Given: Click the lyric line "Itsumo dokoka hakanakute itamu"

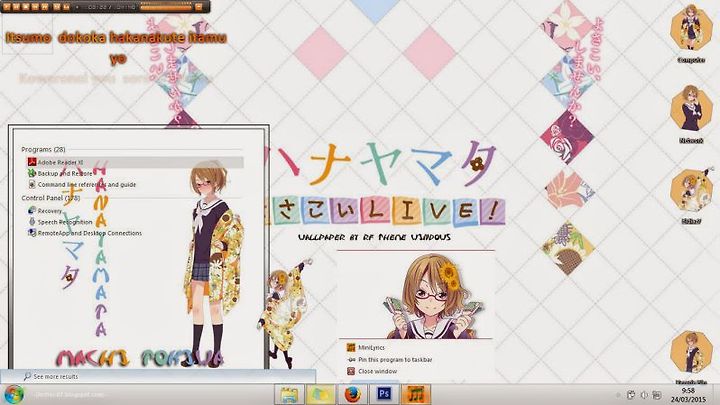Looking at the screenshot, I should click(x=116, y=37).
